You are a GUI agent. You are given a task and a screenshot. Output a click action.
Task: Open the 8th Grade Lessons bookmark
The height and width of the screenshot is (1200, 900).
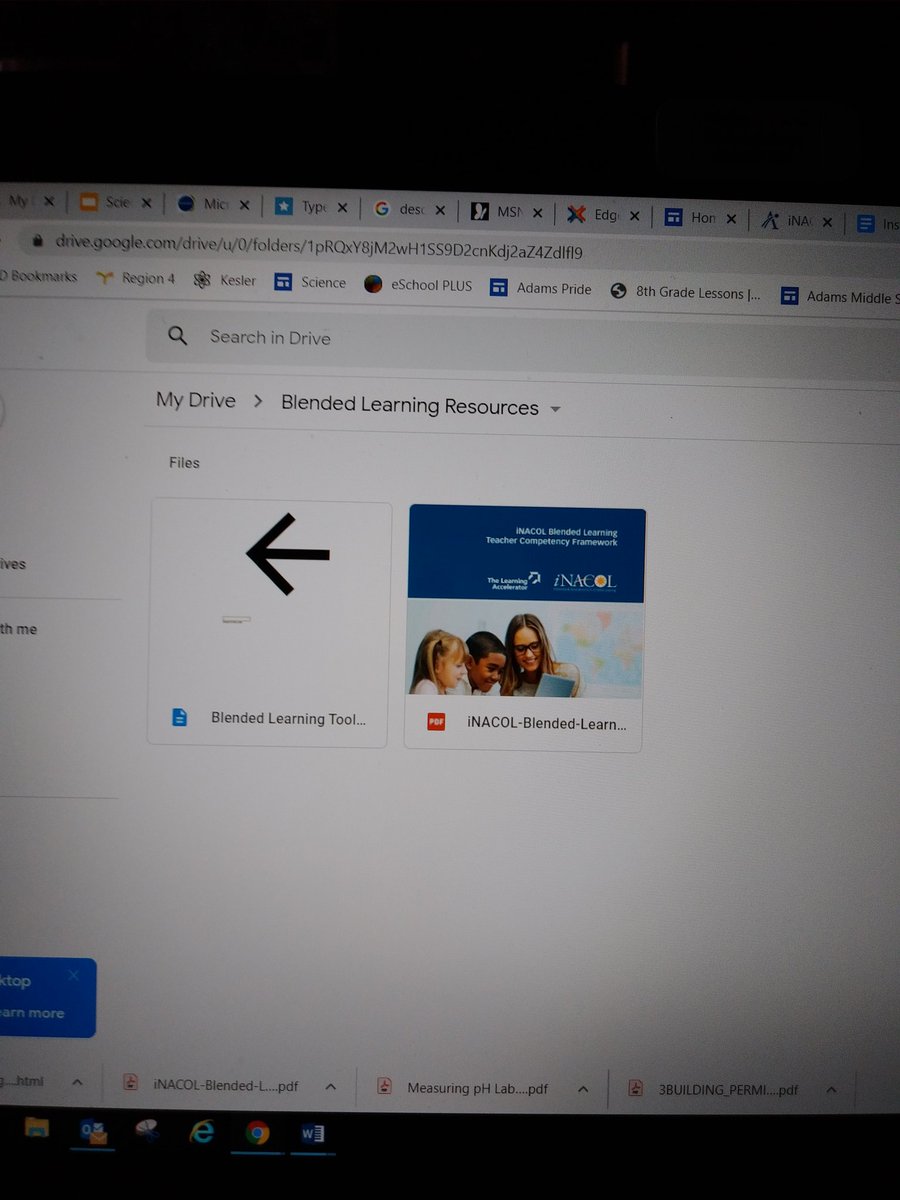point(686,293)
